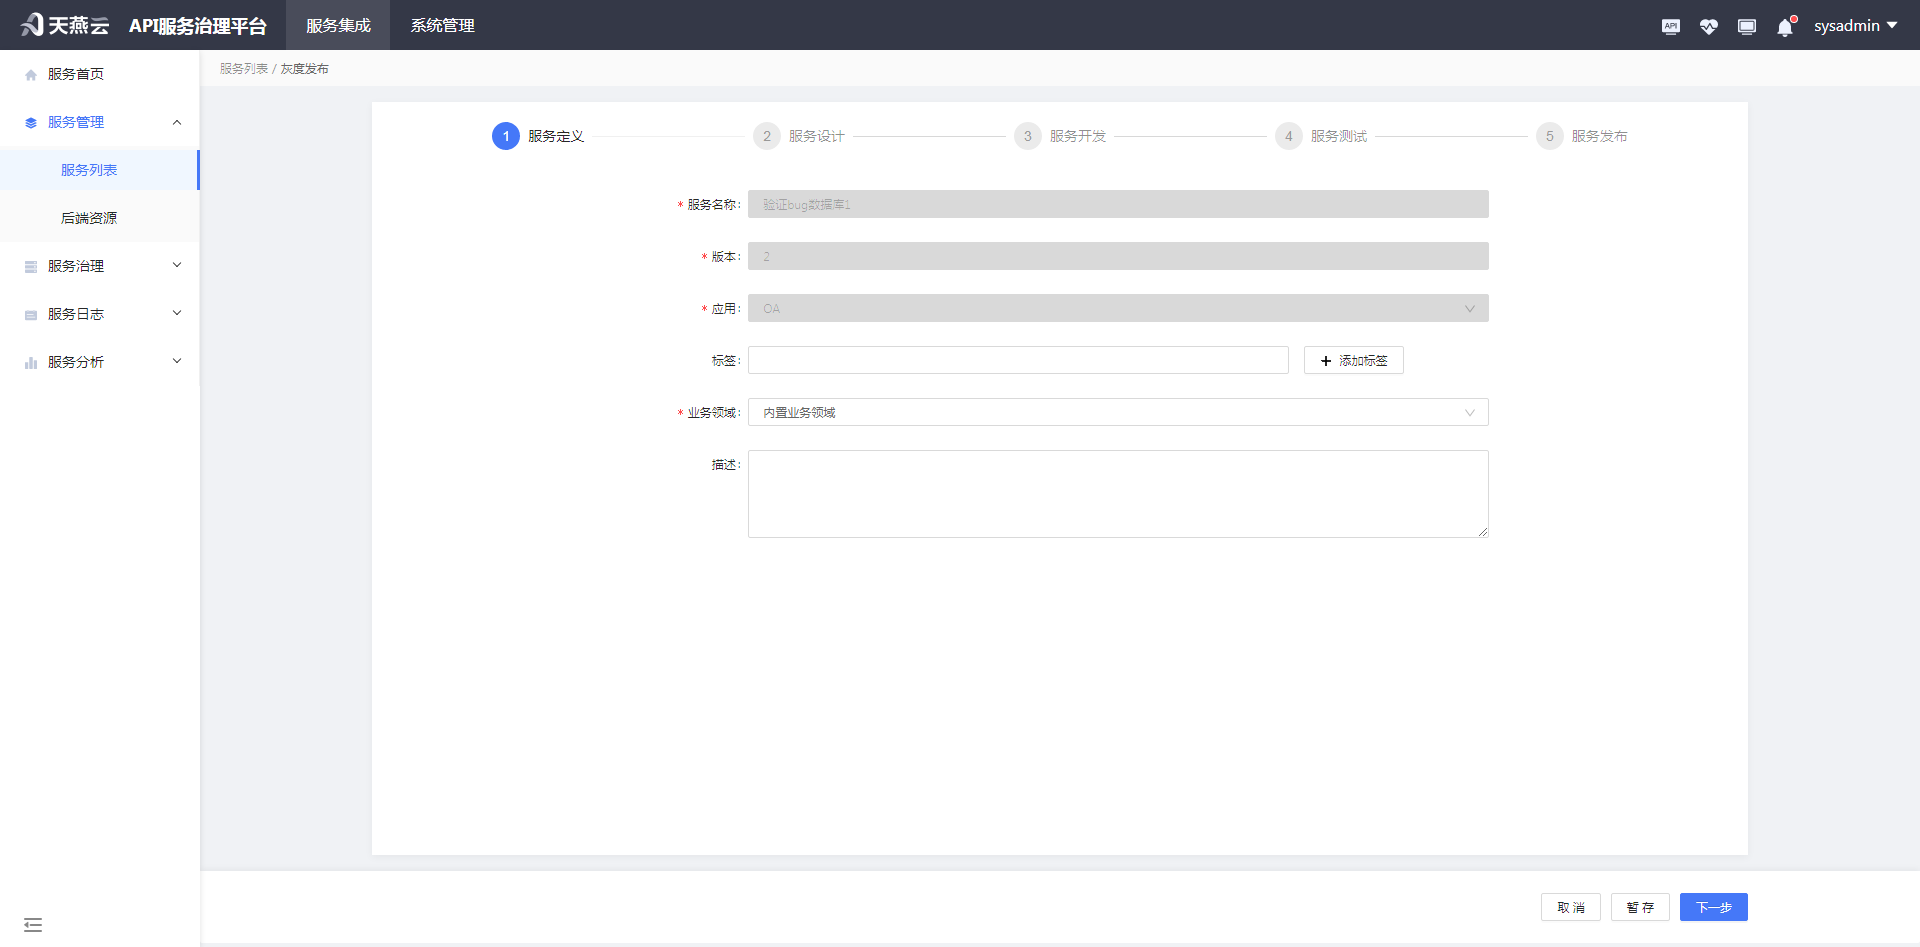Open the 系统管理 menu
The width and height of the screenshot is (1920, 947).
pos(441,25)
